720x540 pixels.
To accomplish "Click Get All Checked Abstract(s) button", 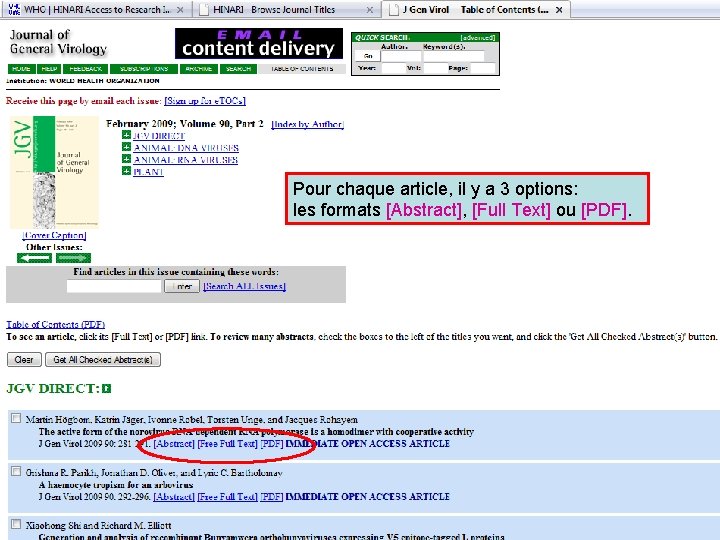I will 103,360.
